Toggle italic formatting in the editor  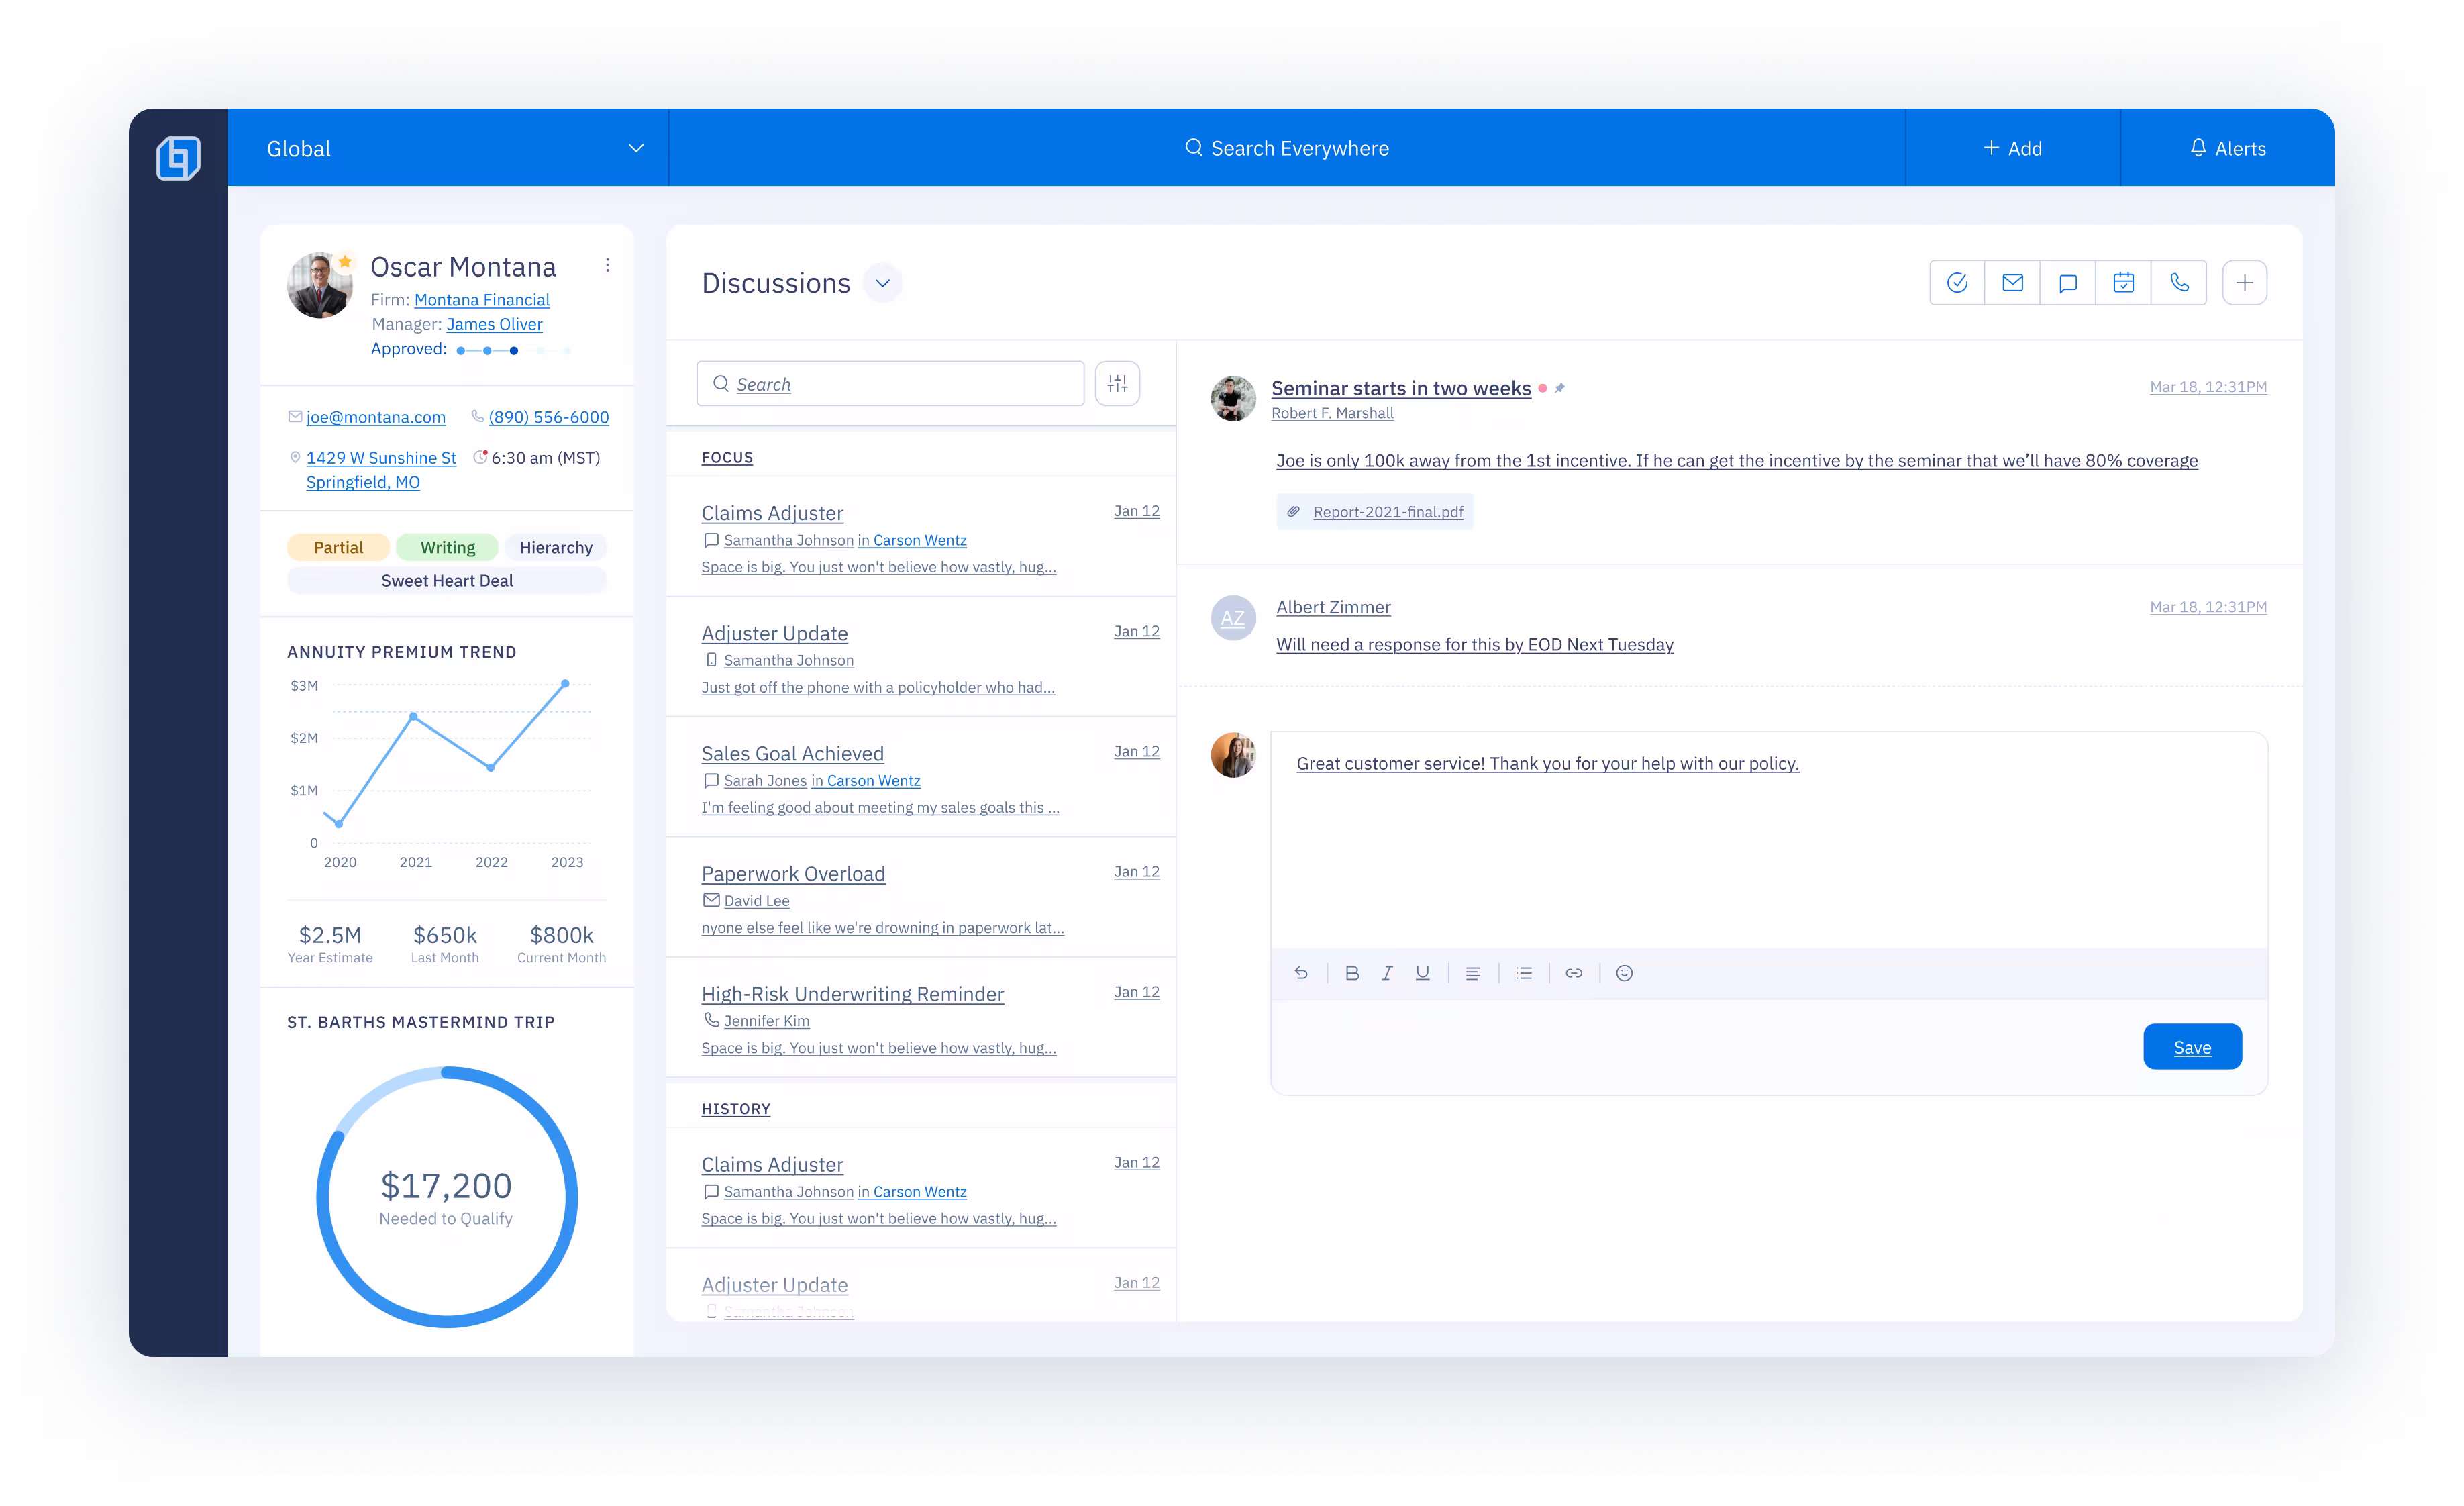tap(1387, 973)
